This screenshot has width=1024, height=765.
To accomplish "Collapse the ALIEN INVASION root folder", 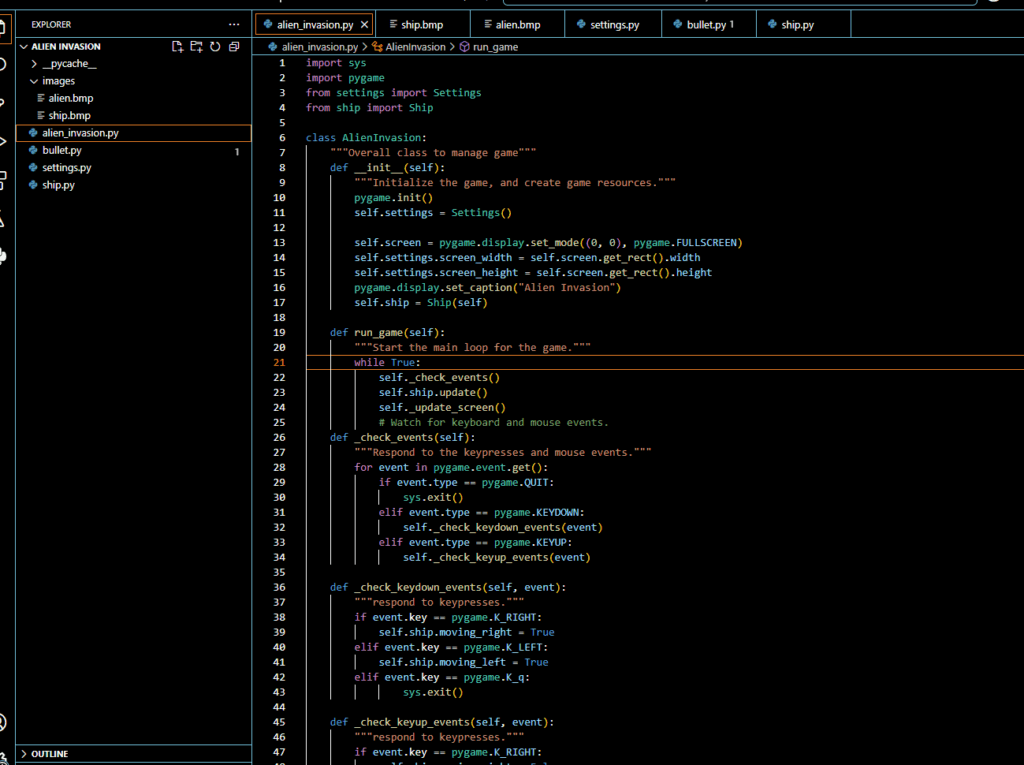I will (x=66, y=47).
